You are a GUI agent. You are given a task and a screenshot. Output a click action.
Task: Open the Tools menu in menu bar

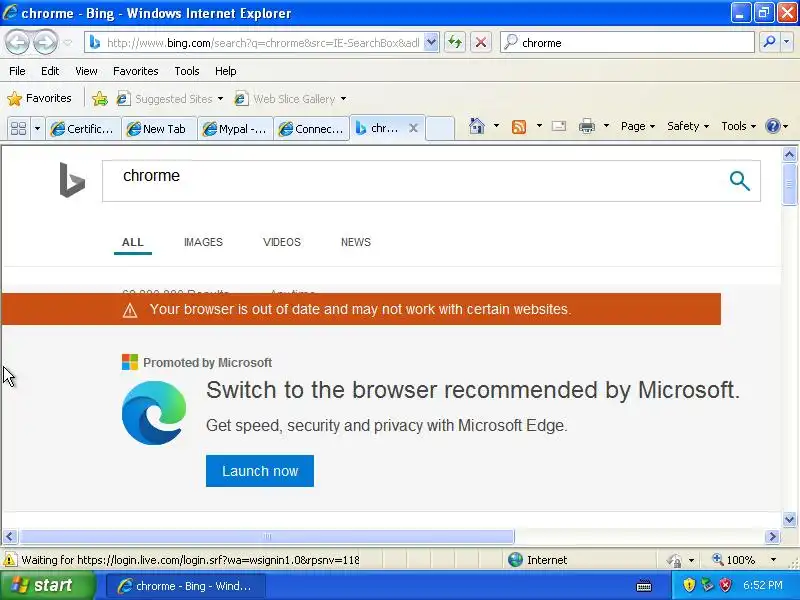187,71
